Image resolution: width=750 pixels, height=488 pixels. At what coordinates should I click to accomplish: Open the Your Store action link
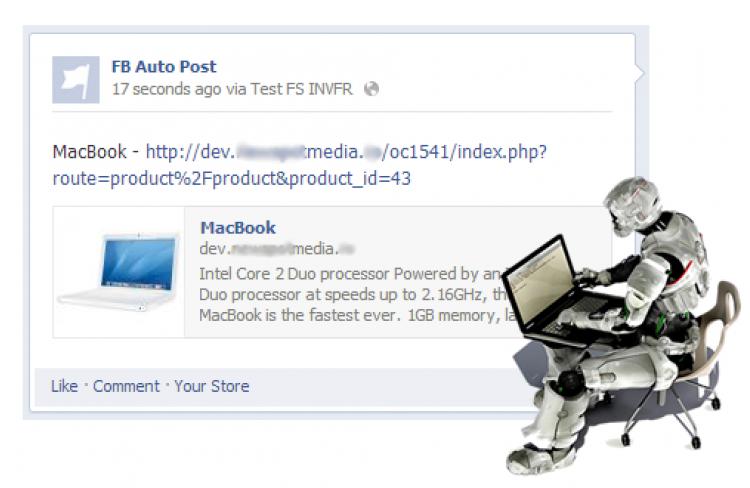[x=211, y=386]
